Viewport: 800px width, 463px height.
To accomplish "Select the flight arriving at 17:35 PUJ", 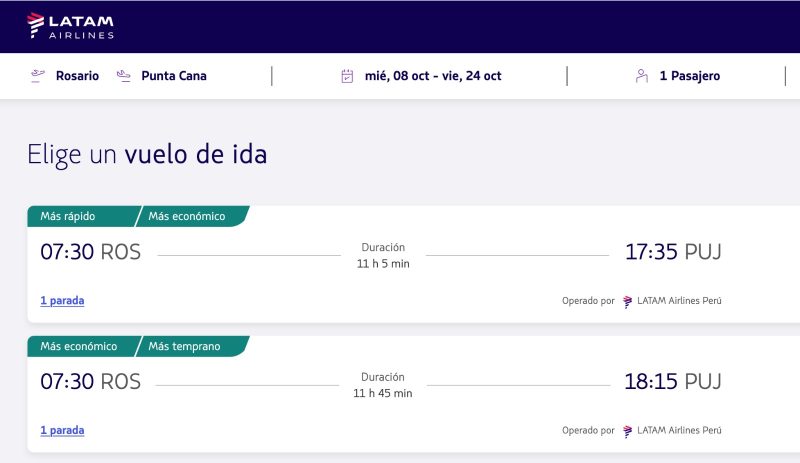I will point(672,252).
